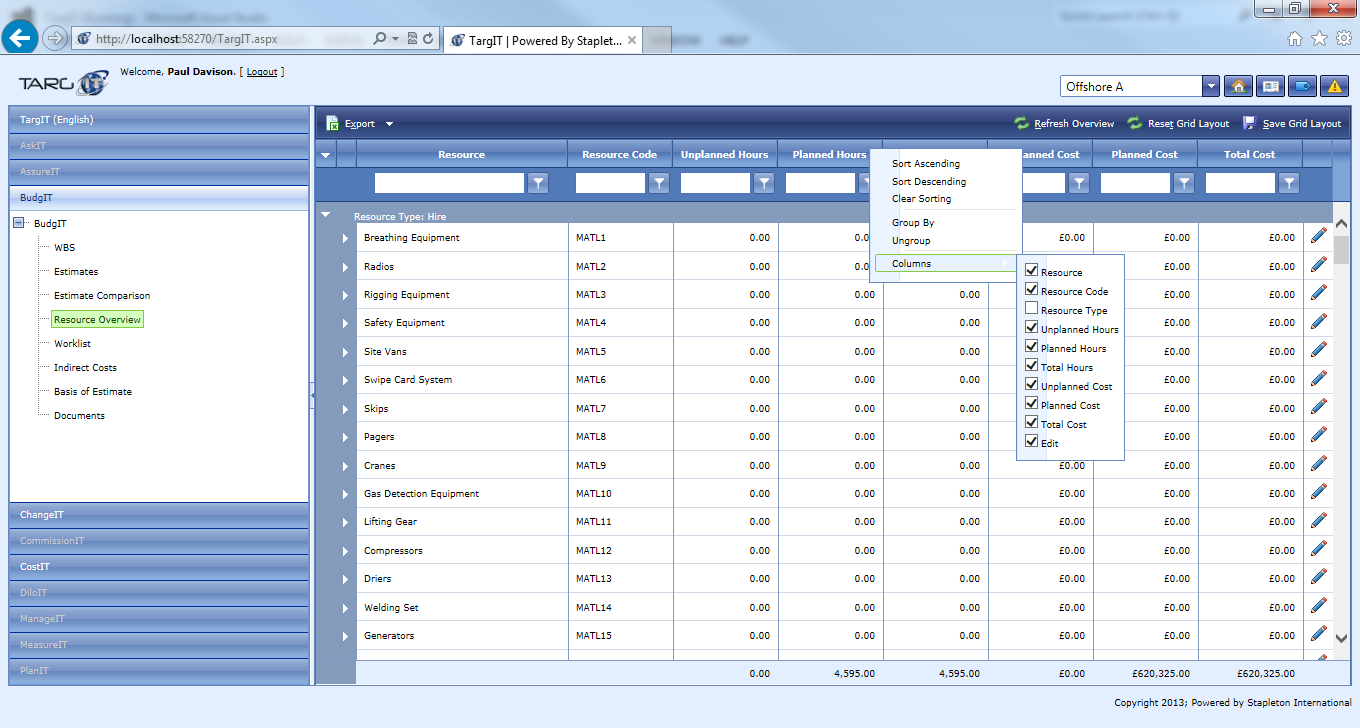Image resolution: width=1360 pixels, height=728 pixels.
Task: Expand the Generators row
Action: pos(345,636)
